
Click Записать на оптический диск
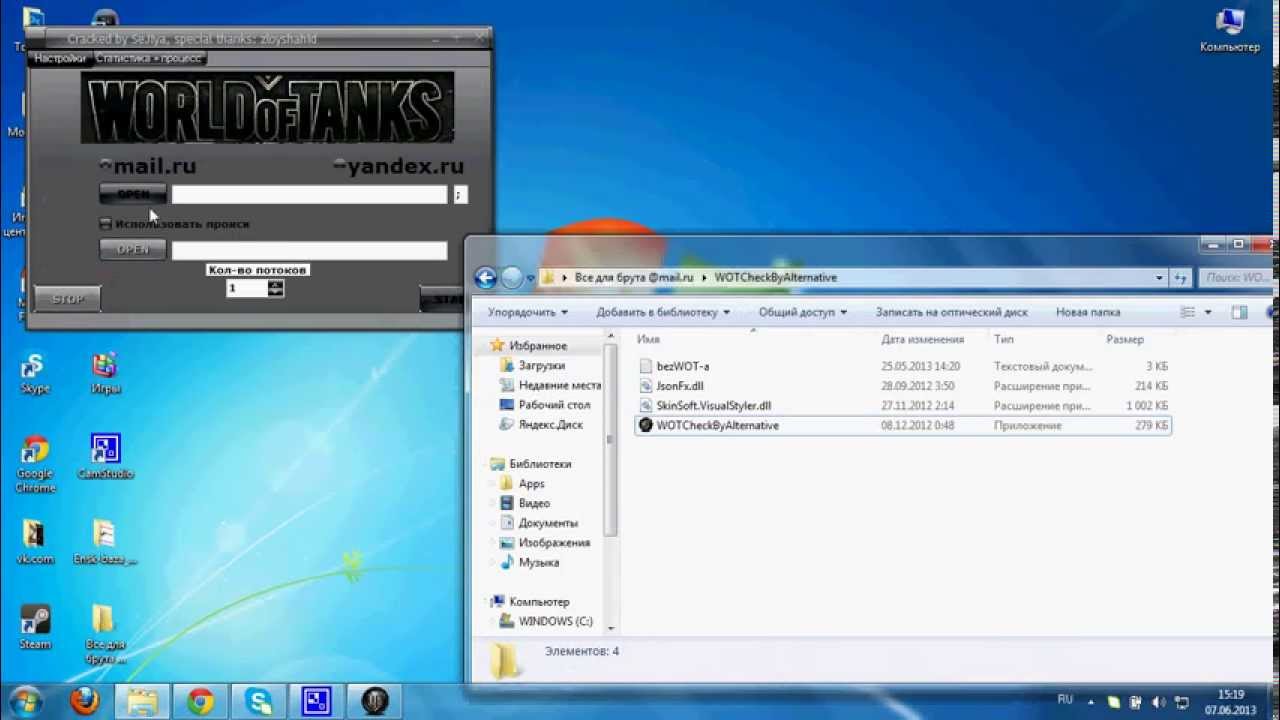pos(951,313)
